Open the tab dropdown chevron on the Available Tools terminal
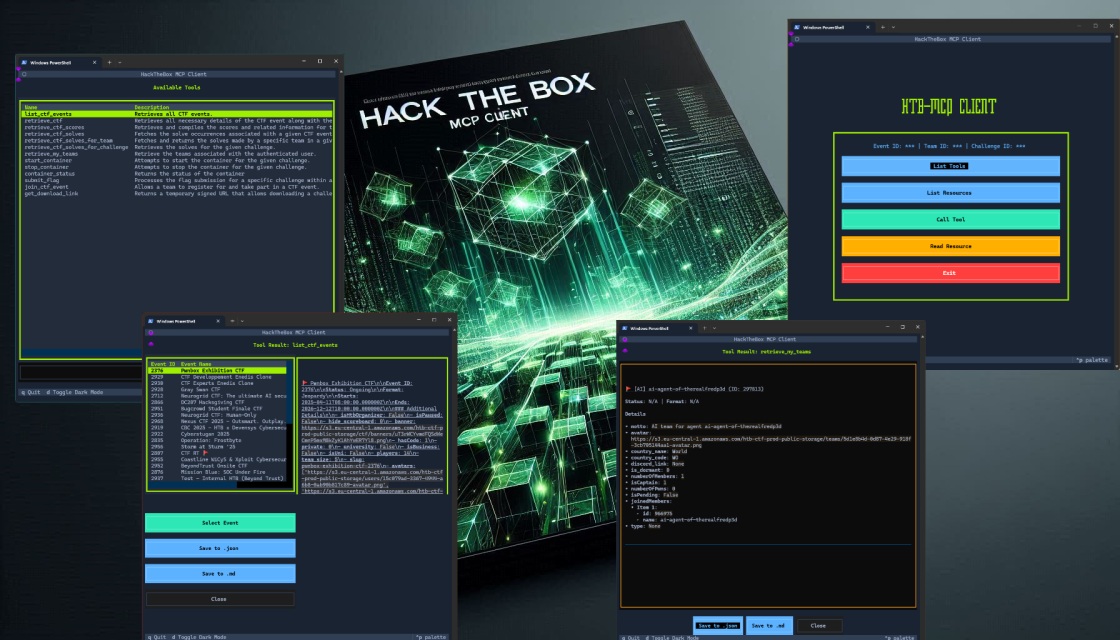Viewport: 1120px width, 640px height. point(119,62)
